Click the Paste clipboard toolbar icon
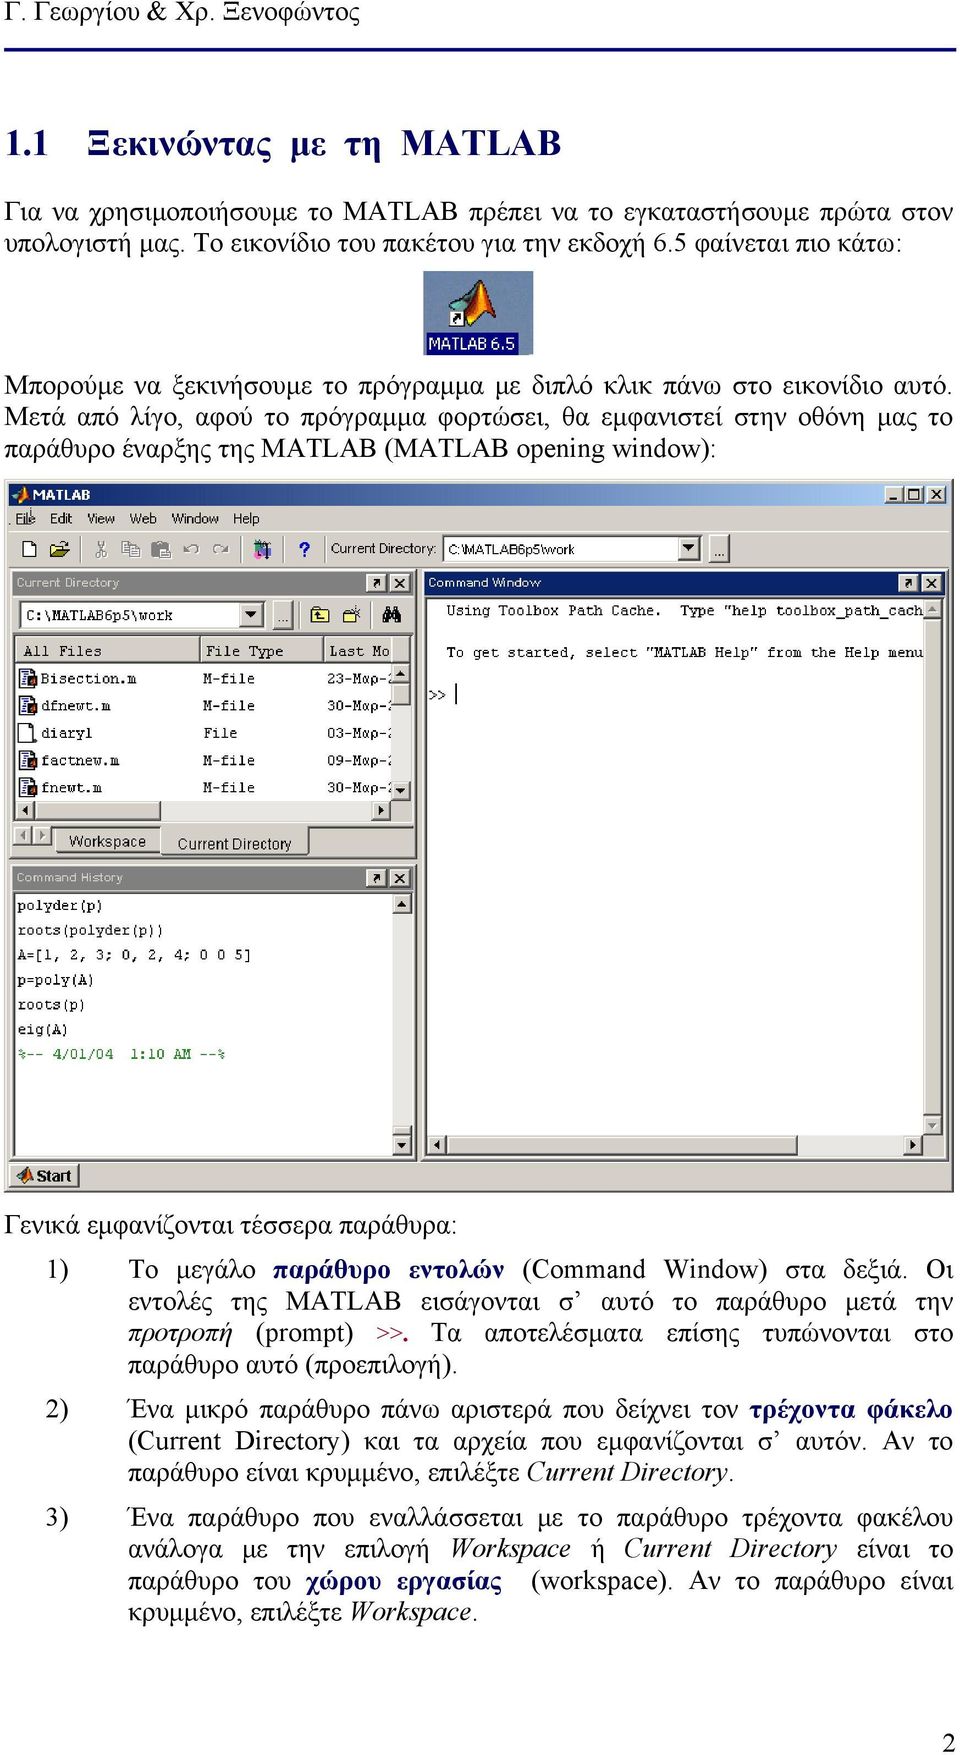960x1755 pixels. coord(160,548)
